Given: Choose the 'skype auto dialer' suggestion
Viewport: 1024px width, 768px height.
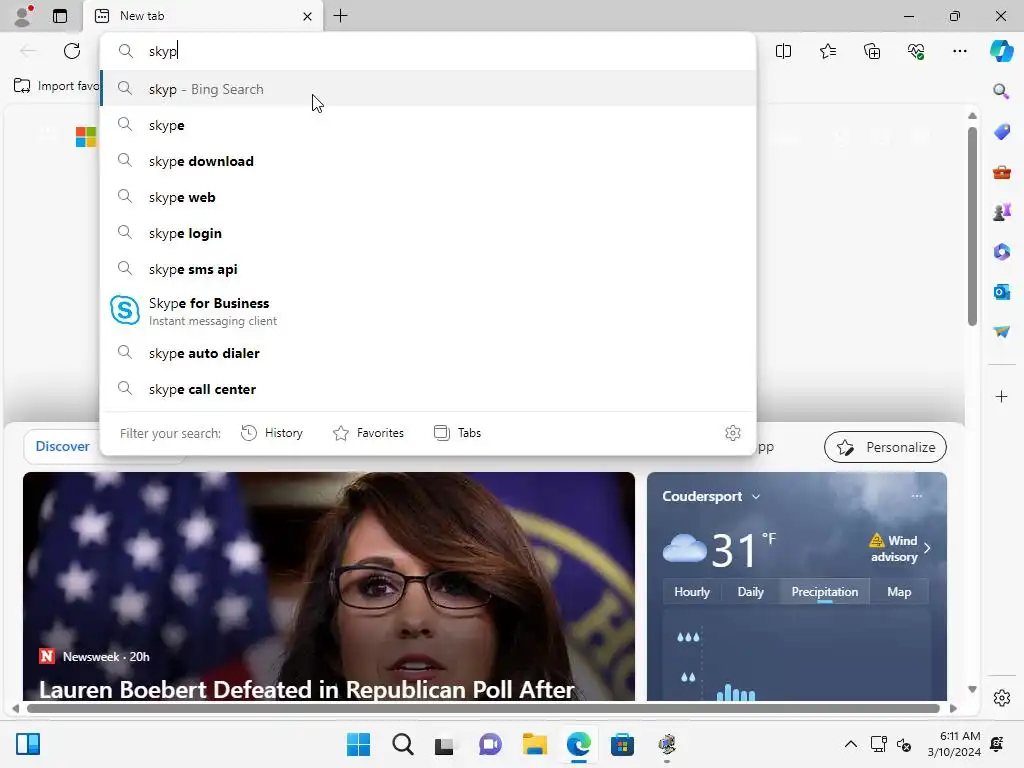Looking at the screenshot, I should click(x=428, y=353).
